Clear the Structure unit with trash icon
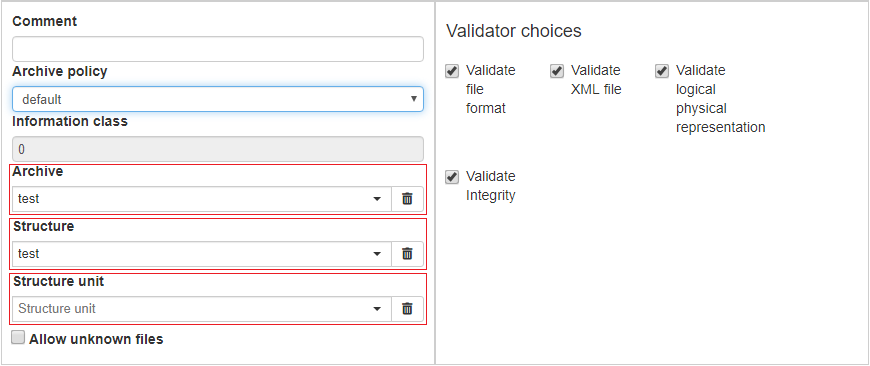870x366 pixels. [x=407, y=308]
